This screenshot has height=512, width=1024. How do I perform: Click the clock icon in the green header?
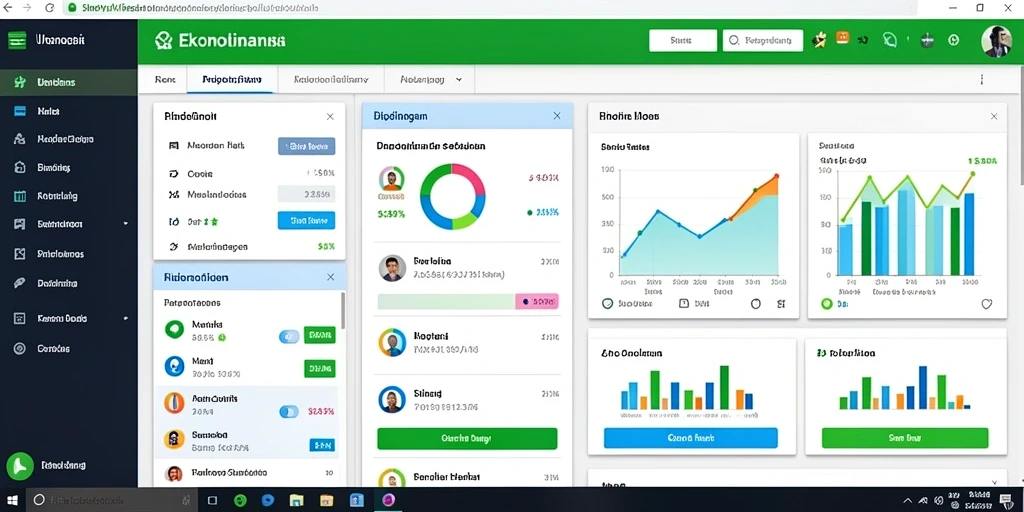953,40
